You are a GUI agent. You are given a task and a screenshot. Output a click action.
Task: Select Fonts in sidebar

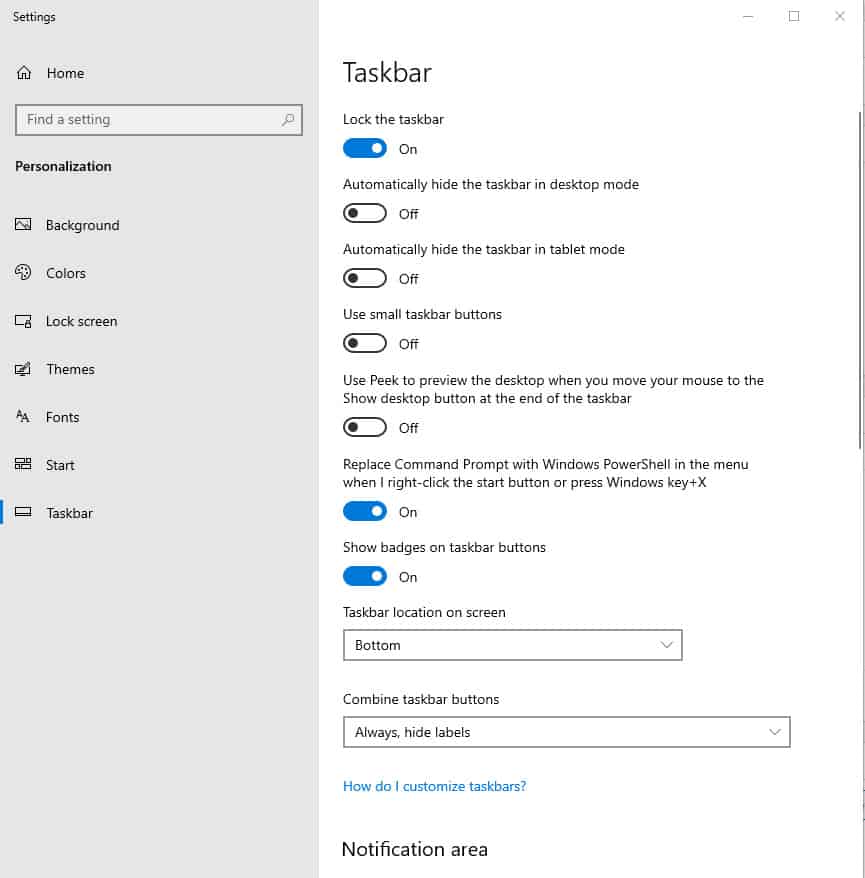point(62,417)
